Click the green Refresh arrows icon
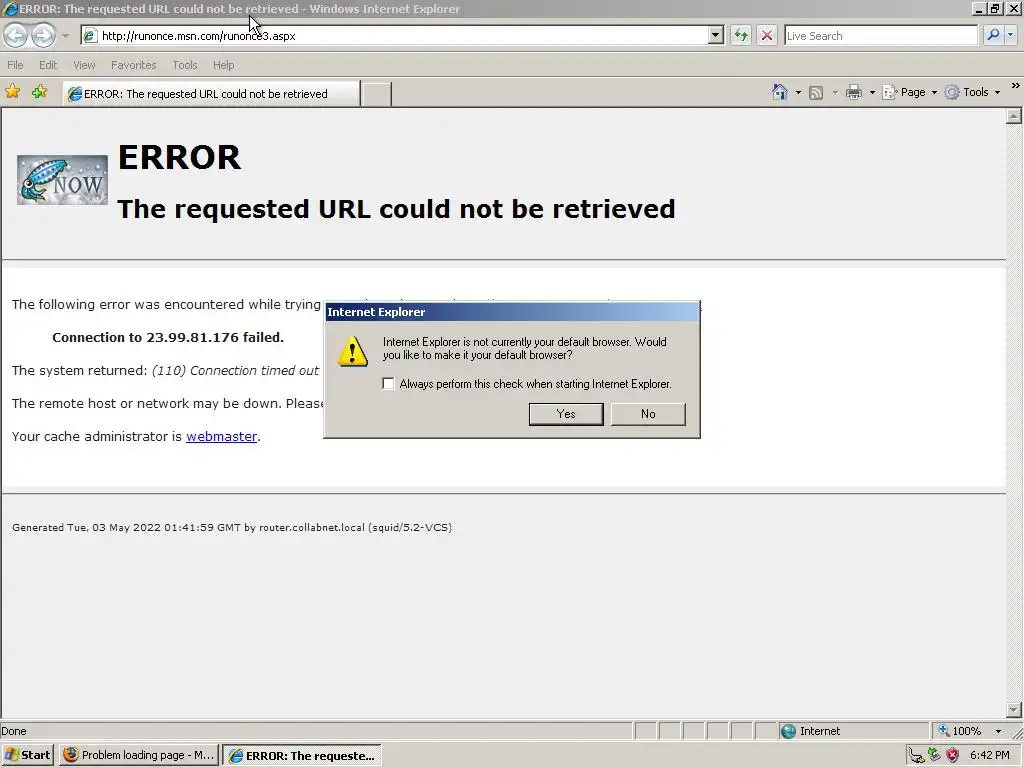Screen dimensions: 1024x768 pyautogui.click(x=741, y=35)
